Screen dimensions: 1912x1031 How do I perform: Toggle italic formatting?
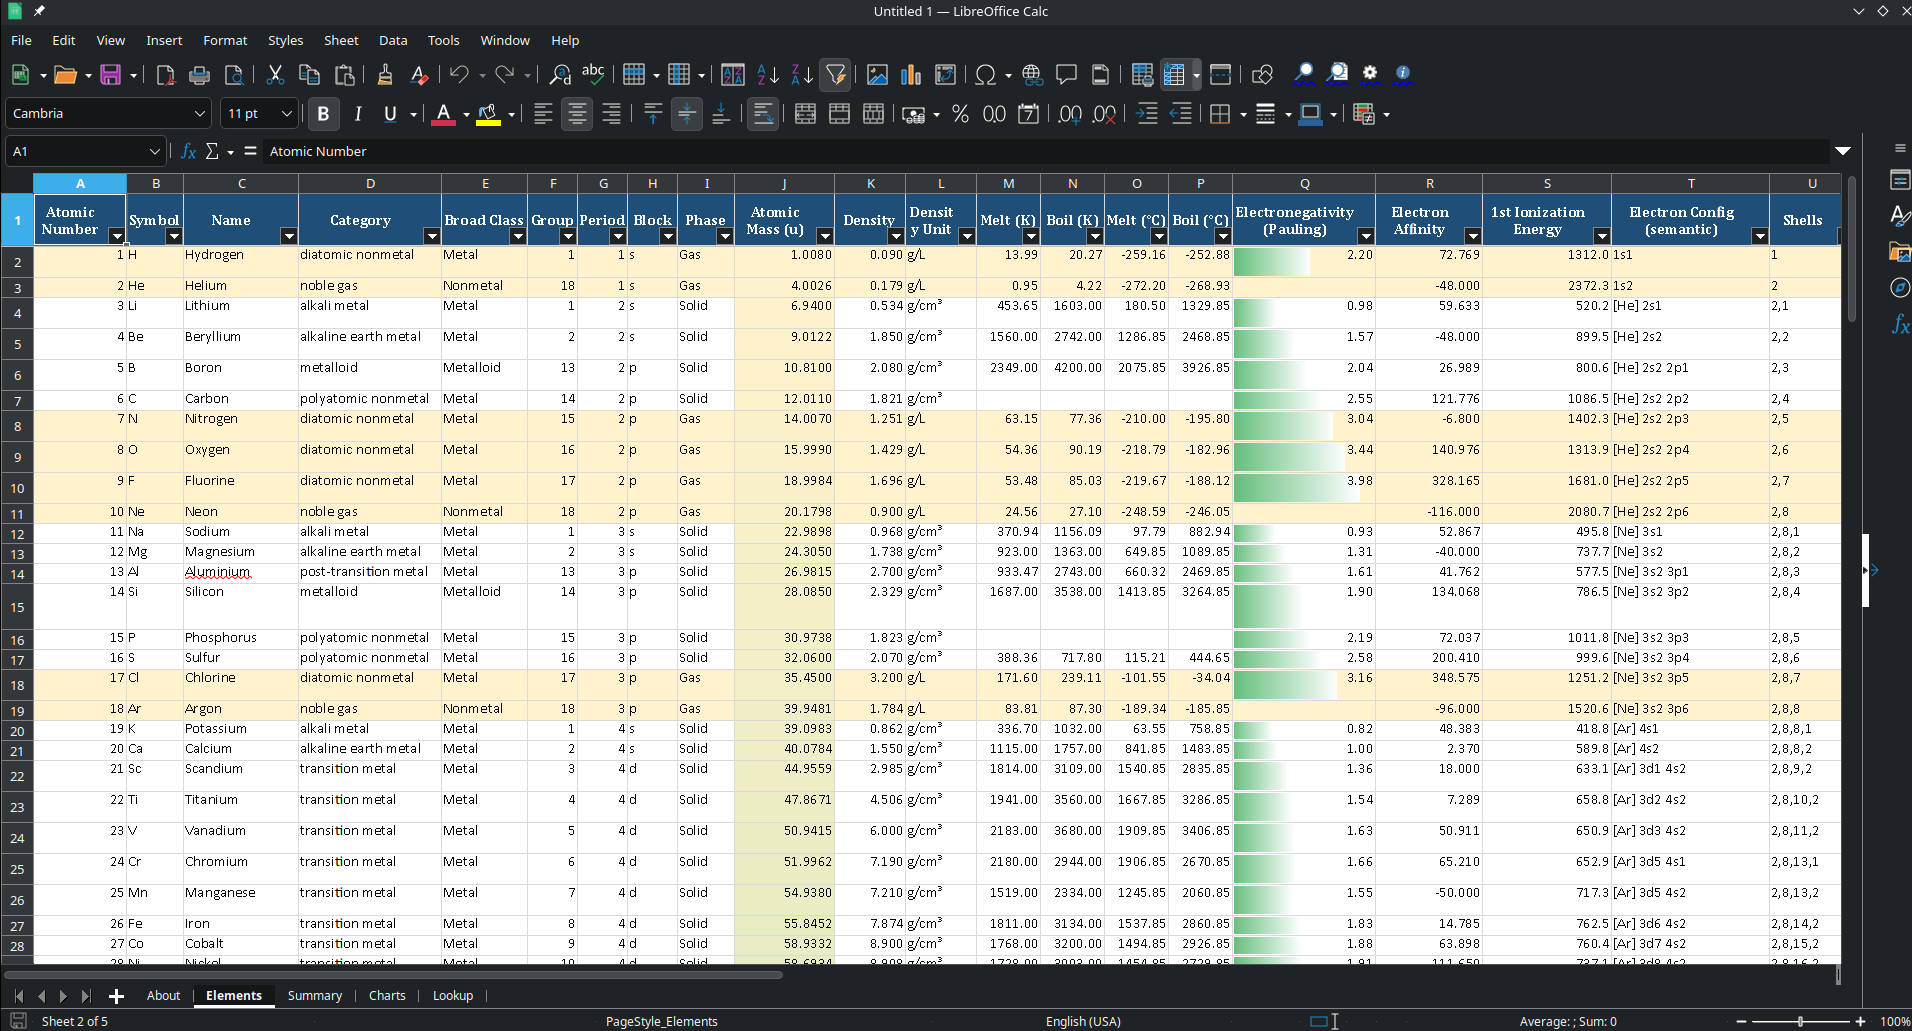point(357,114)
